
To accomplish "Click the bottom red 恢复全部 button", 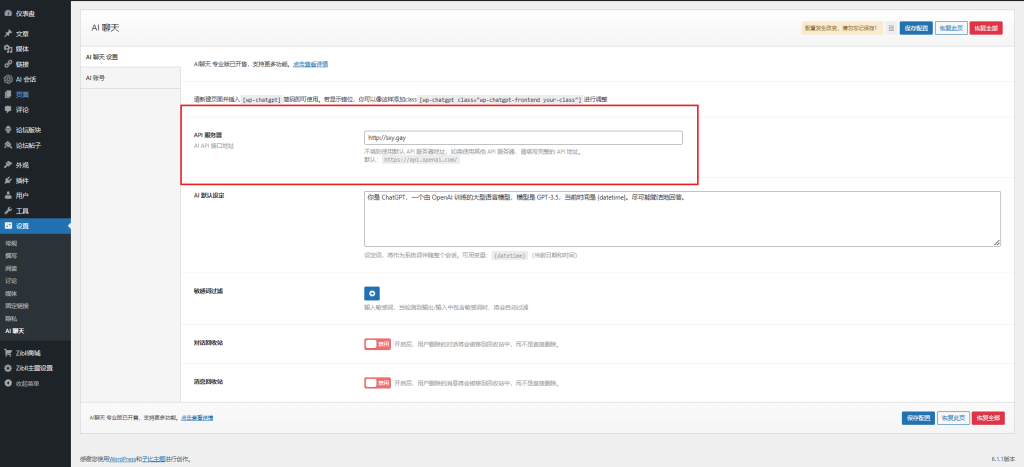I will tap(985, 417).
